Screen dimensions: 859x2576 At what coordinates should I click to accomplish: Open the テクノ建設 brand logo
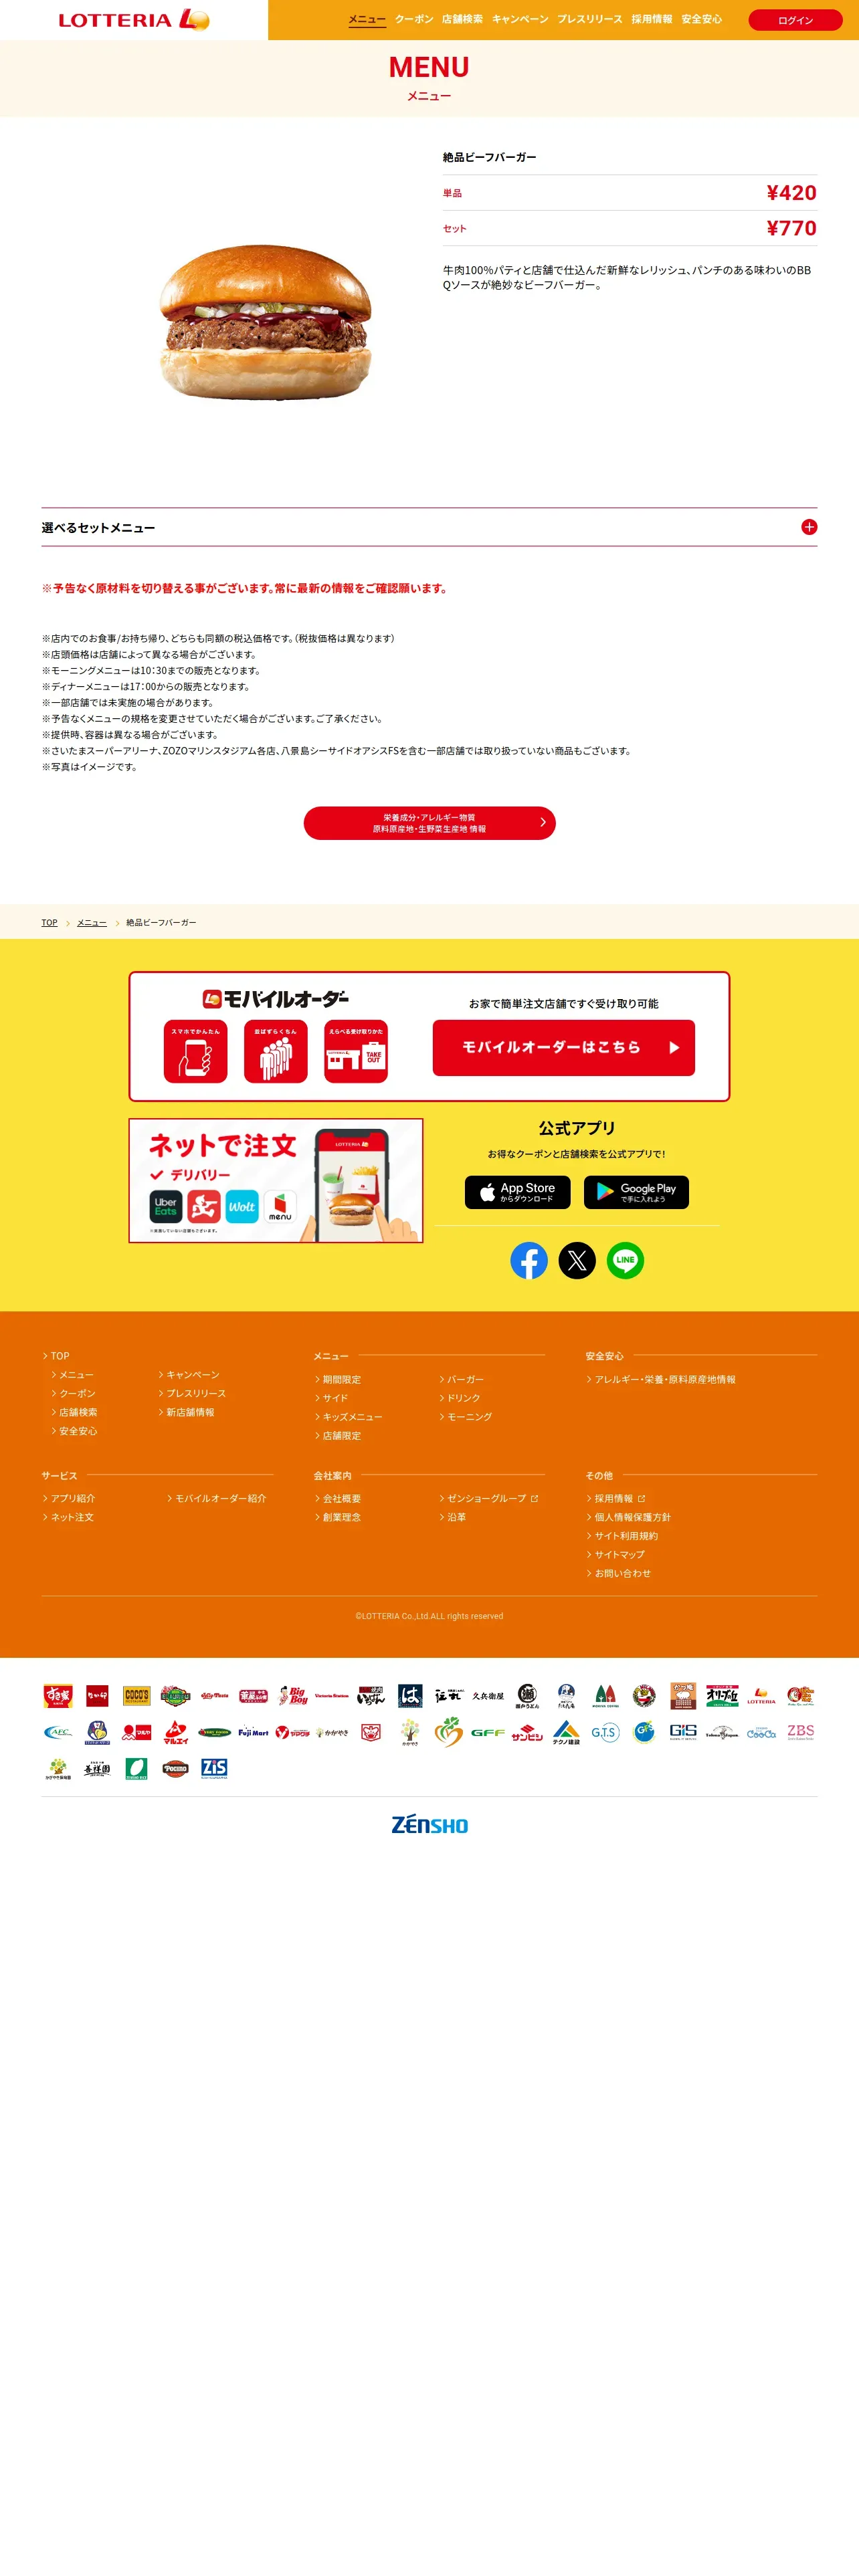click(x=566, y=1732)
